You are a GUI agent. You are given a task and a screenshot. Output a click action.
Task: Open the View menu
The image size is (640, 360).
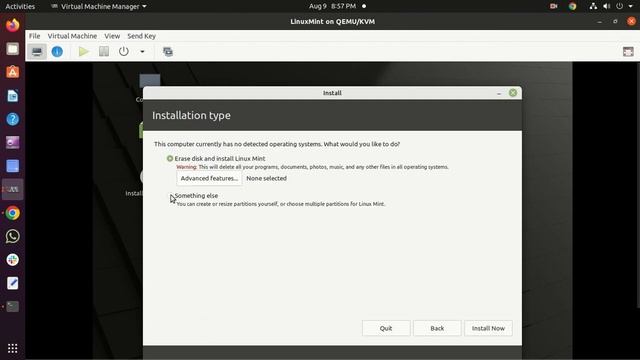coord(112,36)
